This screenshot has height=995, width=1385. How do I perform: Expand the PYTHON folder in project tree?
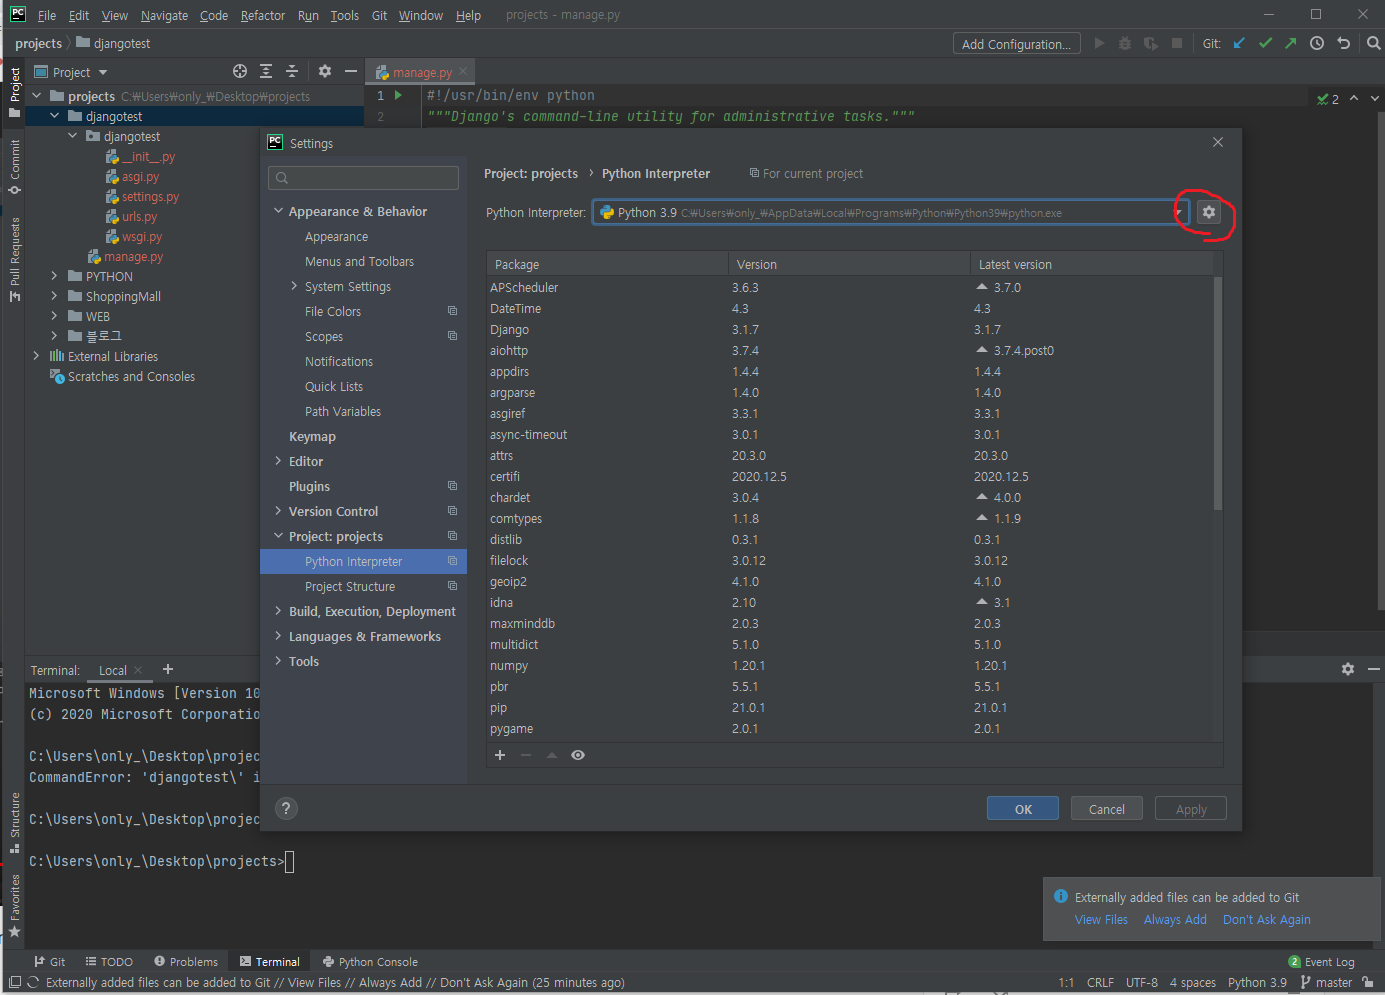[54, 276]
